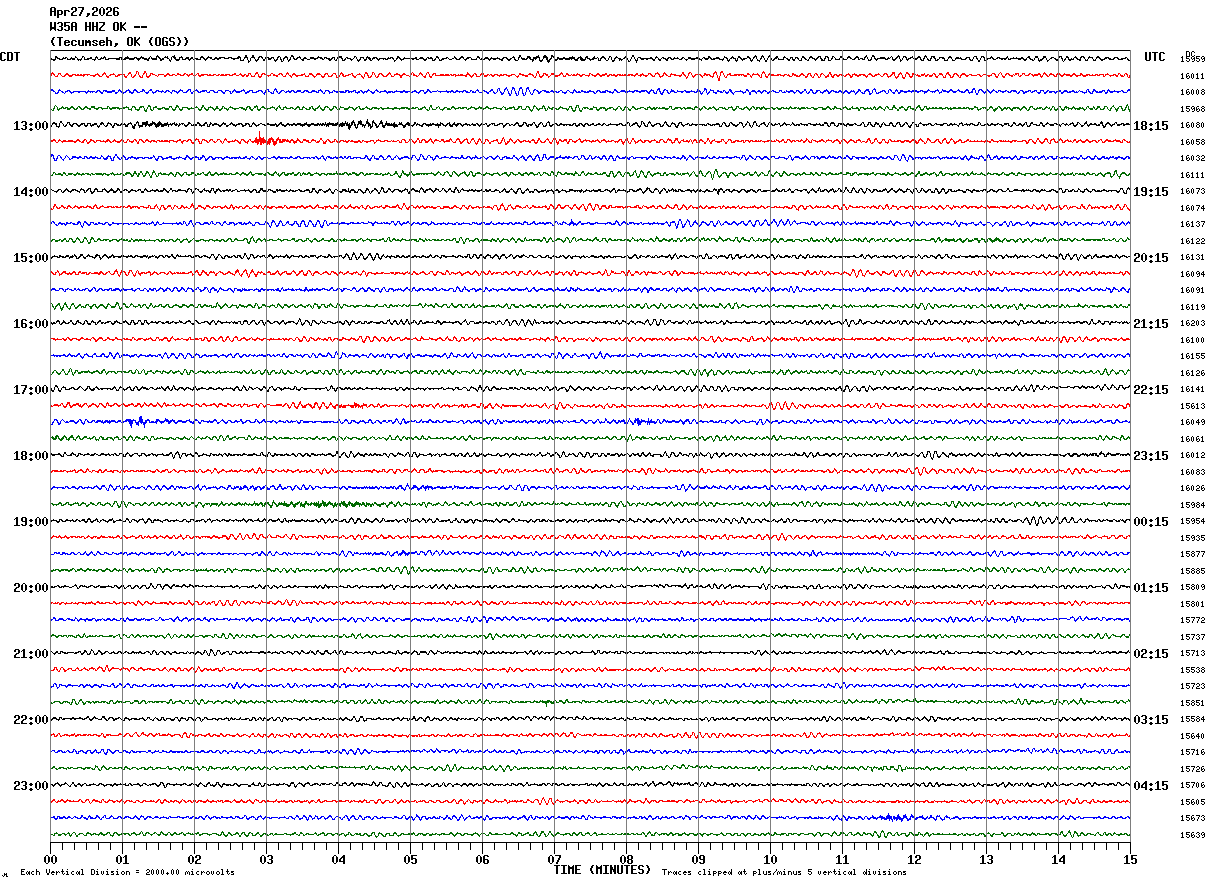Image resolution: width=1210 pixels, height=886 pixels.
Task: Click the "14" tick on bottom minutes axis
Action: point(1058,859)
